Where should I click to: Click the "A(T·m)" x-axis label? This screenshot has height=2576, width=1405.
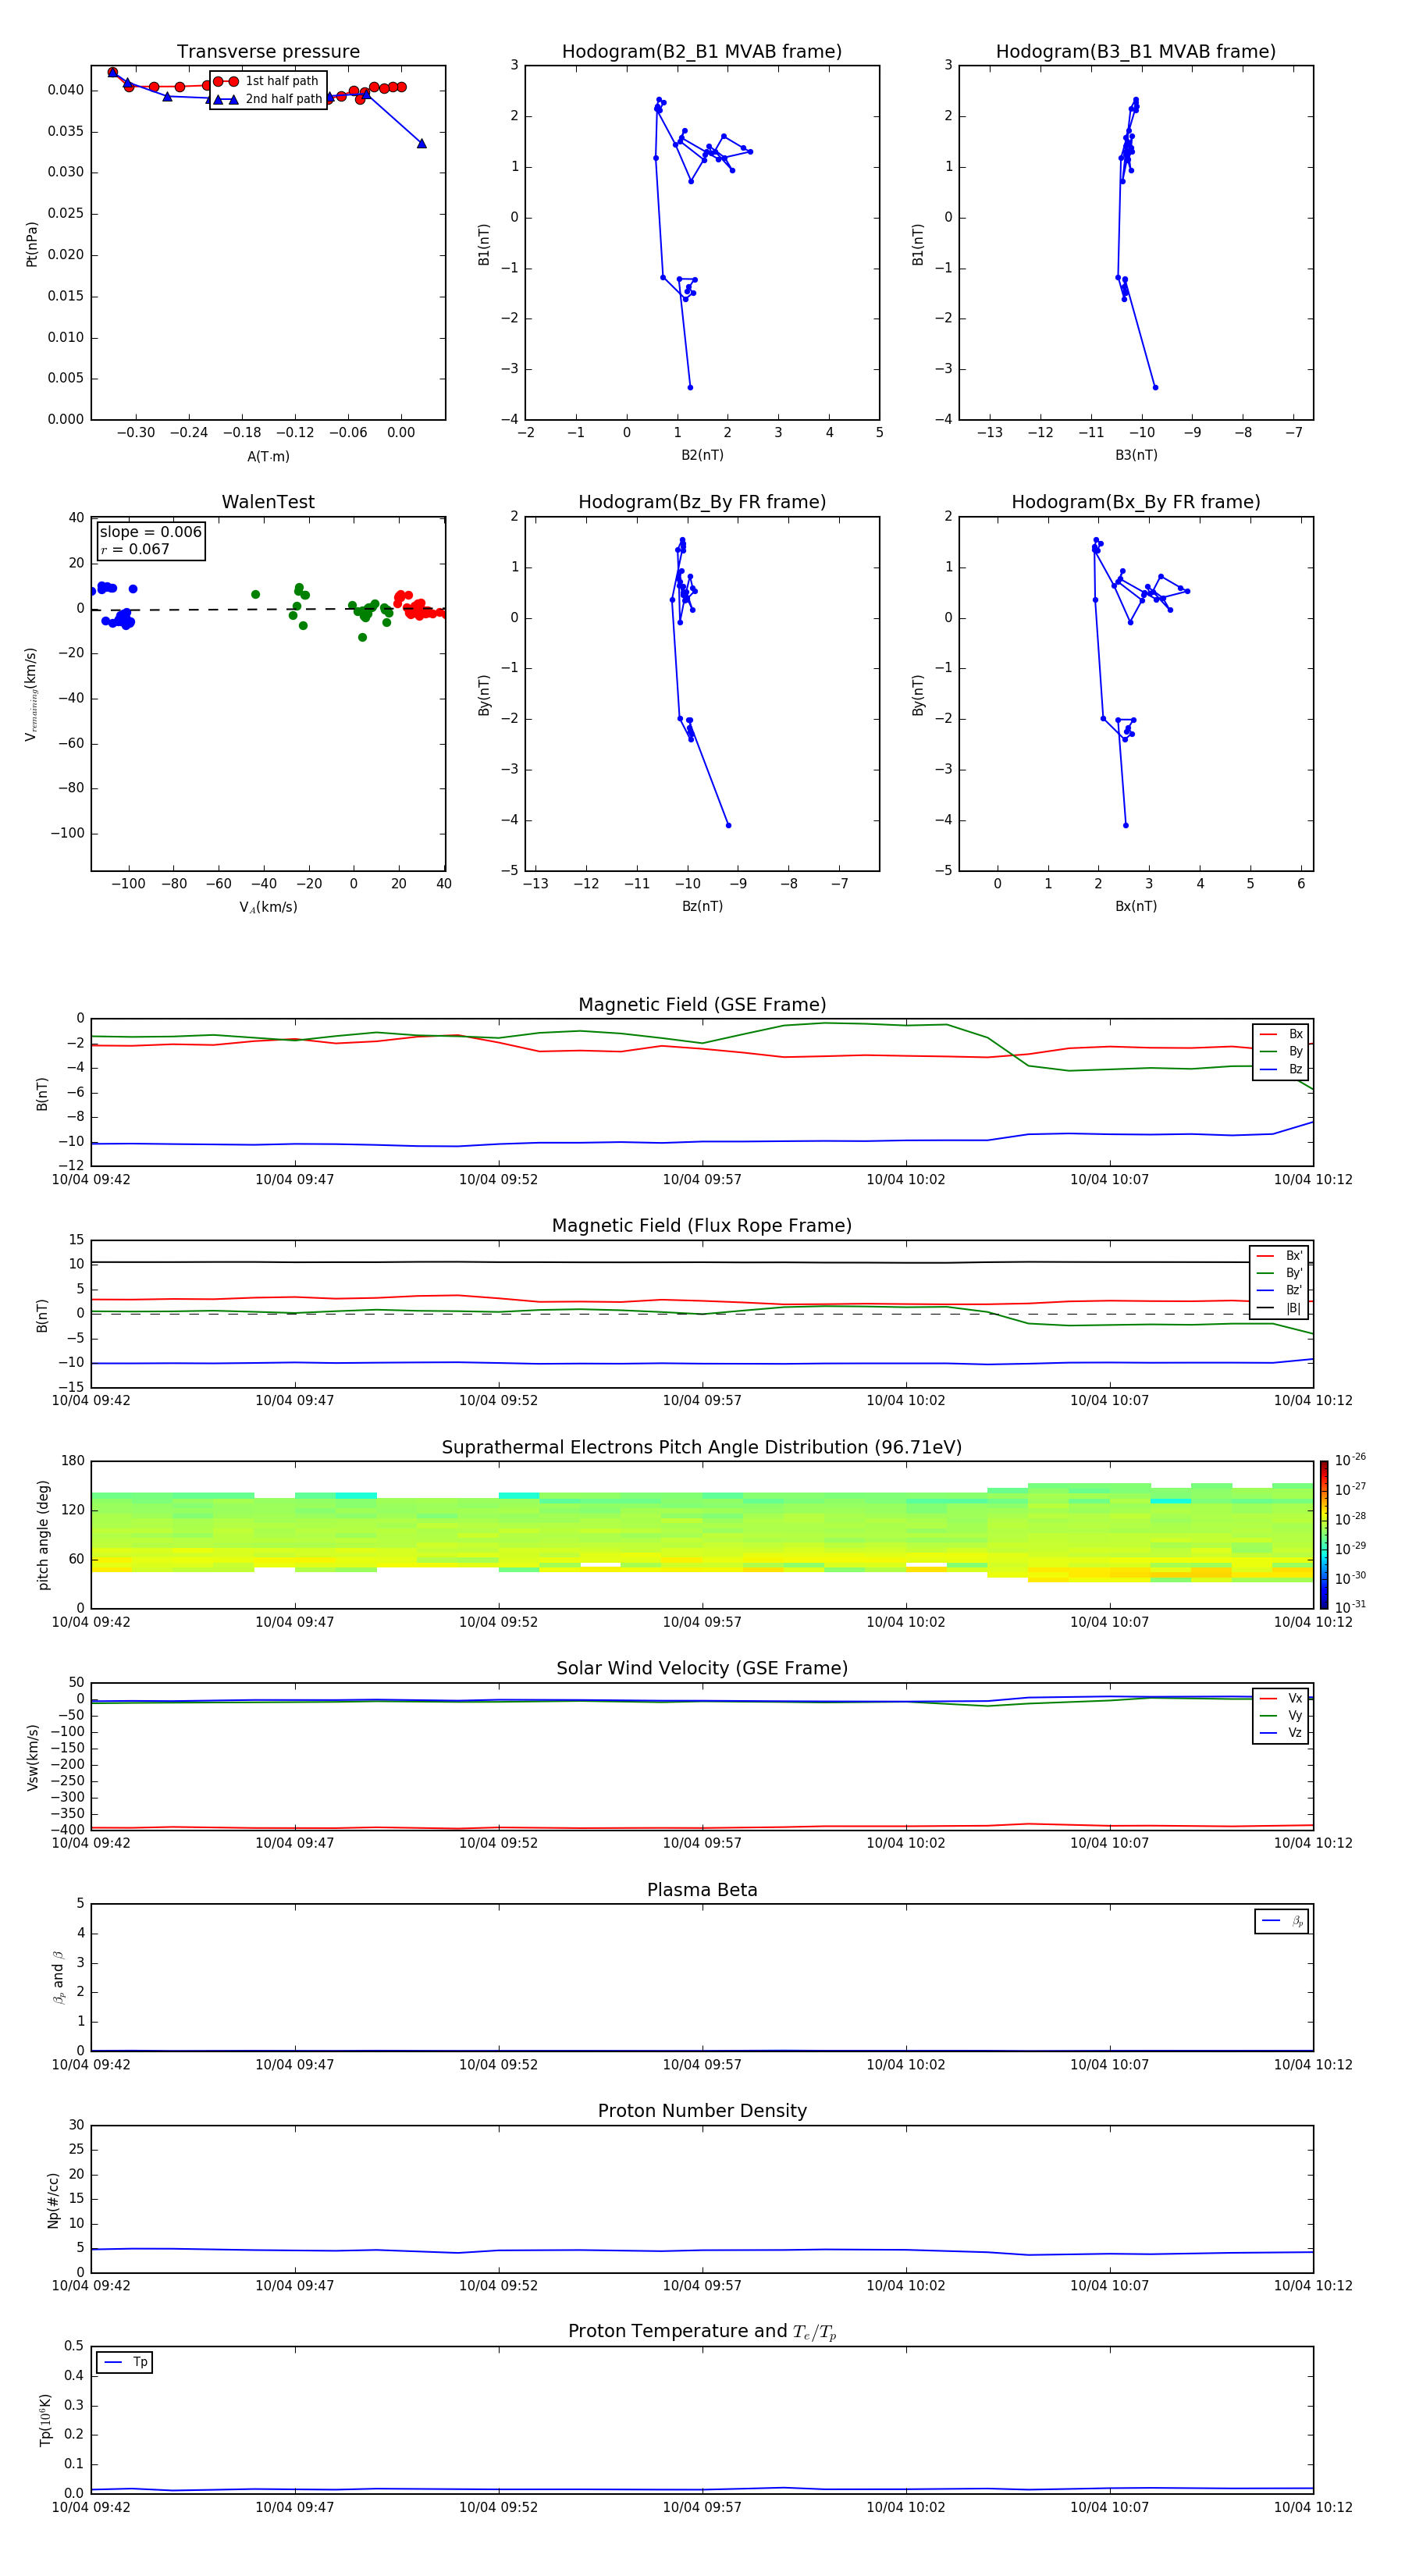[x=268, y=457]
